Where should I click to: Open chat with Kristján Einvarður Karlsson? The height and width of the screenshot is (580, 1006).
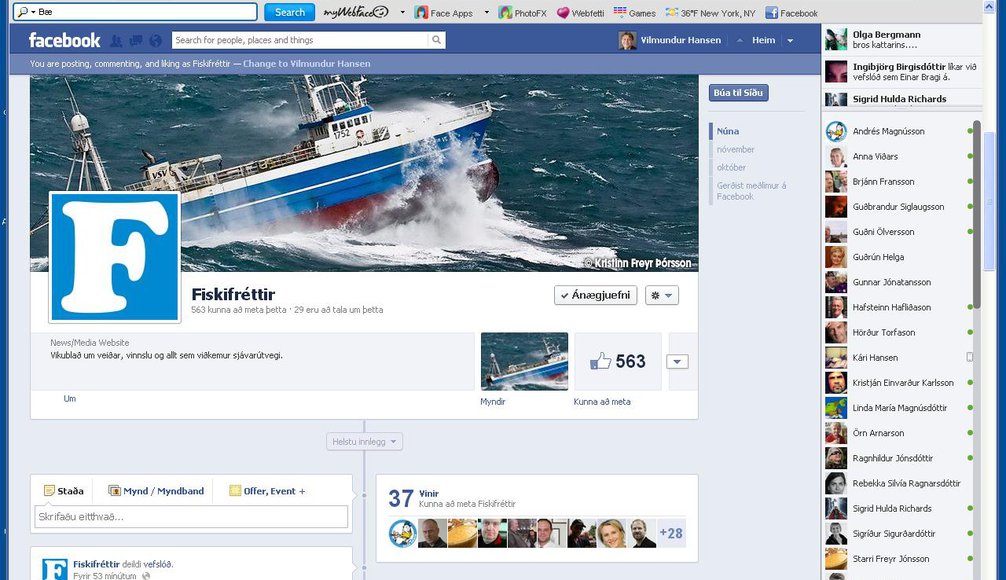coord(899,383)
